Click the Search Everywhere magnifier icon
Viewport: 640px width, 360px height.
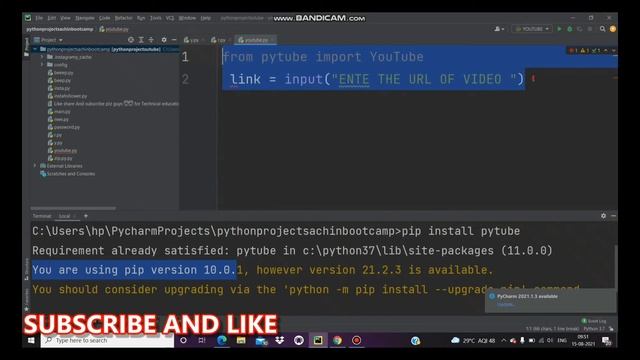[602, 29]
